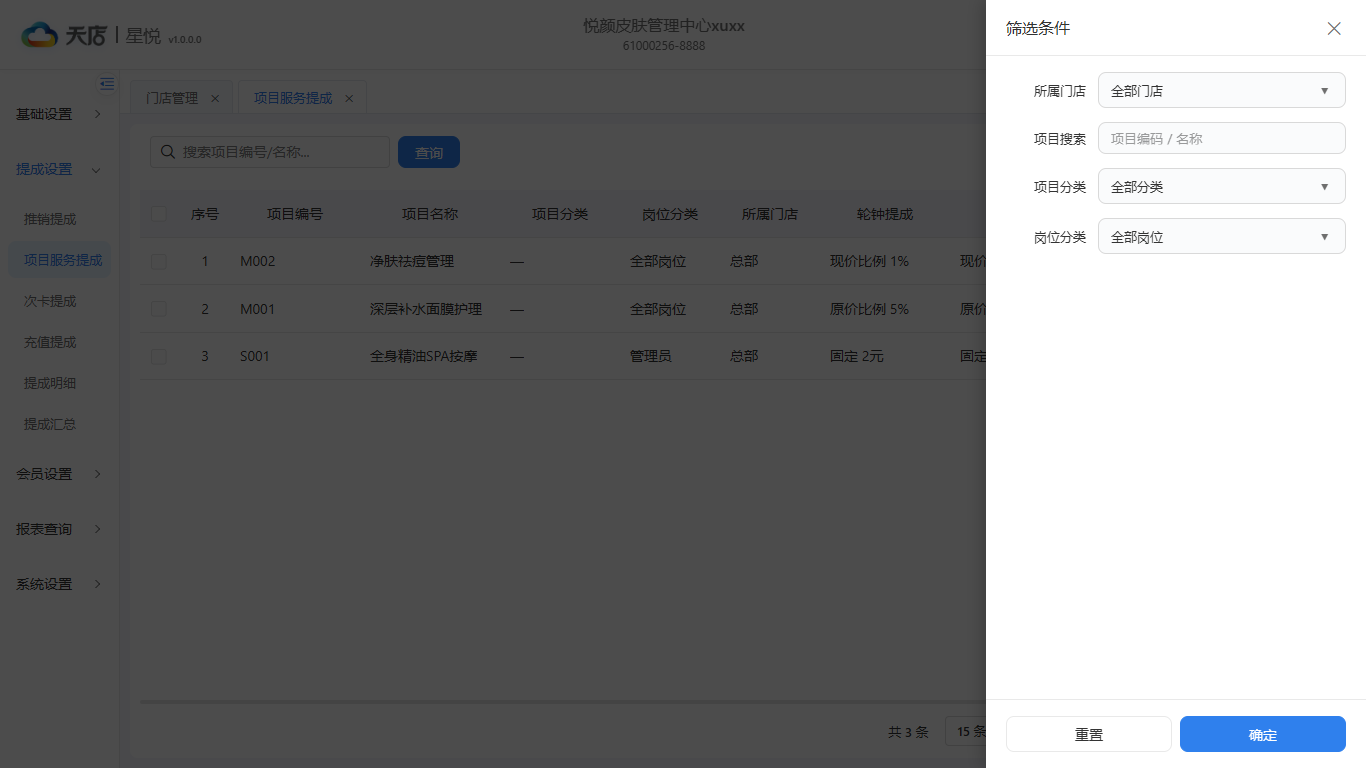Viewport: 1366px width, 768px height.
Task: Click the 固定 2元 commission cell
Action: [x=857, y=356]
